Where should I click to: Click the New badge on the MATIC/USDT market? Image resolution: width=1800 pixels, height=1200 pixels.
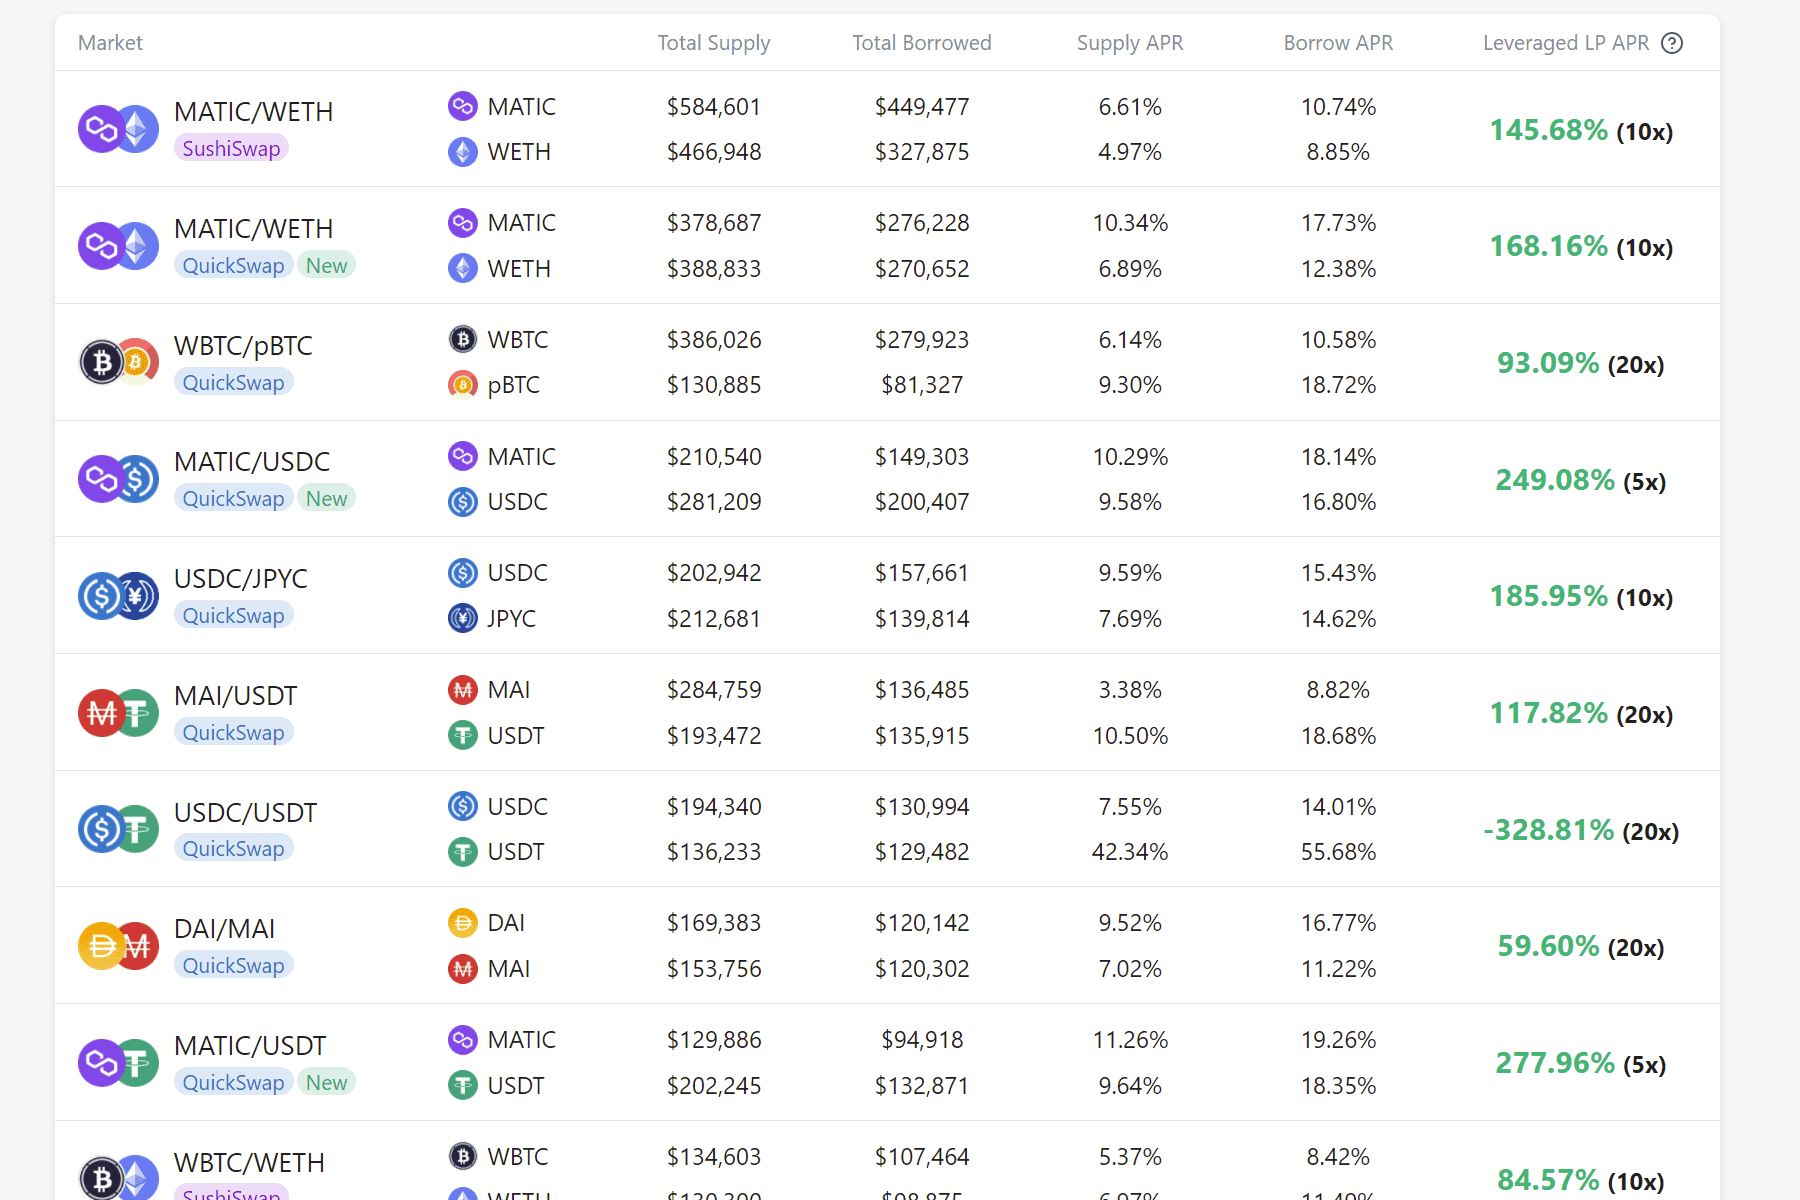327,1082
